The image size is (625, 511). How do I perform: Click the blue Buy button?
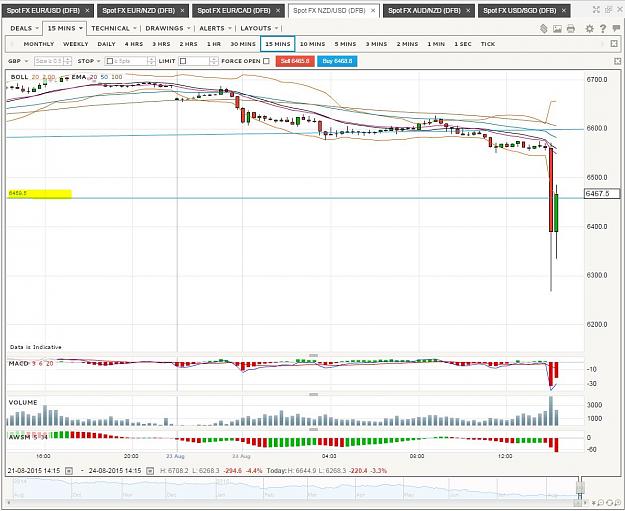coord(337,61)
